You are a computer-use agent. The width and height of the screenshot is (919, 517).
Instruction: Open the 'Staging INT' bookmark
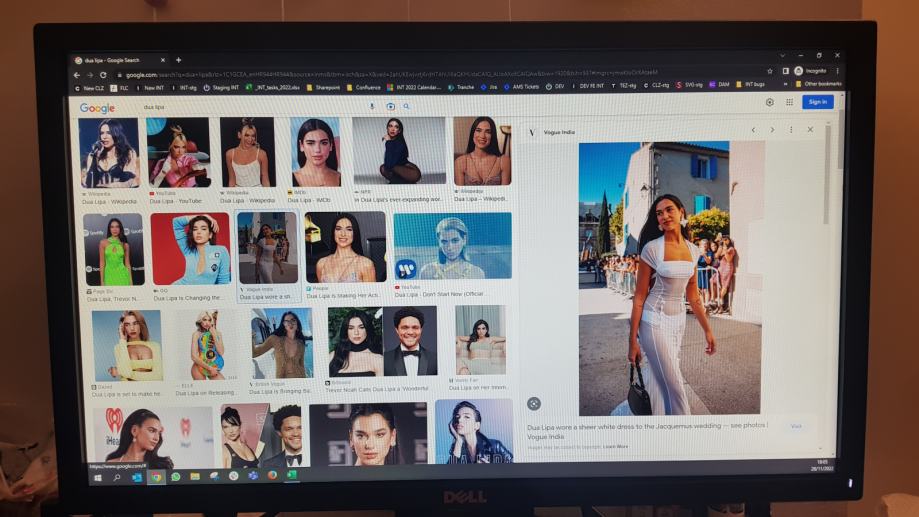[221, 88]
